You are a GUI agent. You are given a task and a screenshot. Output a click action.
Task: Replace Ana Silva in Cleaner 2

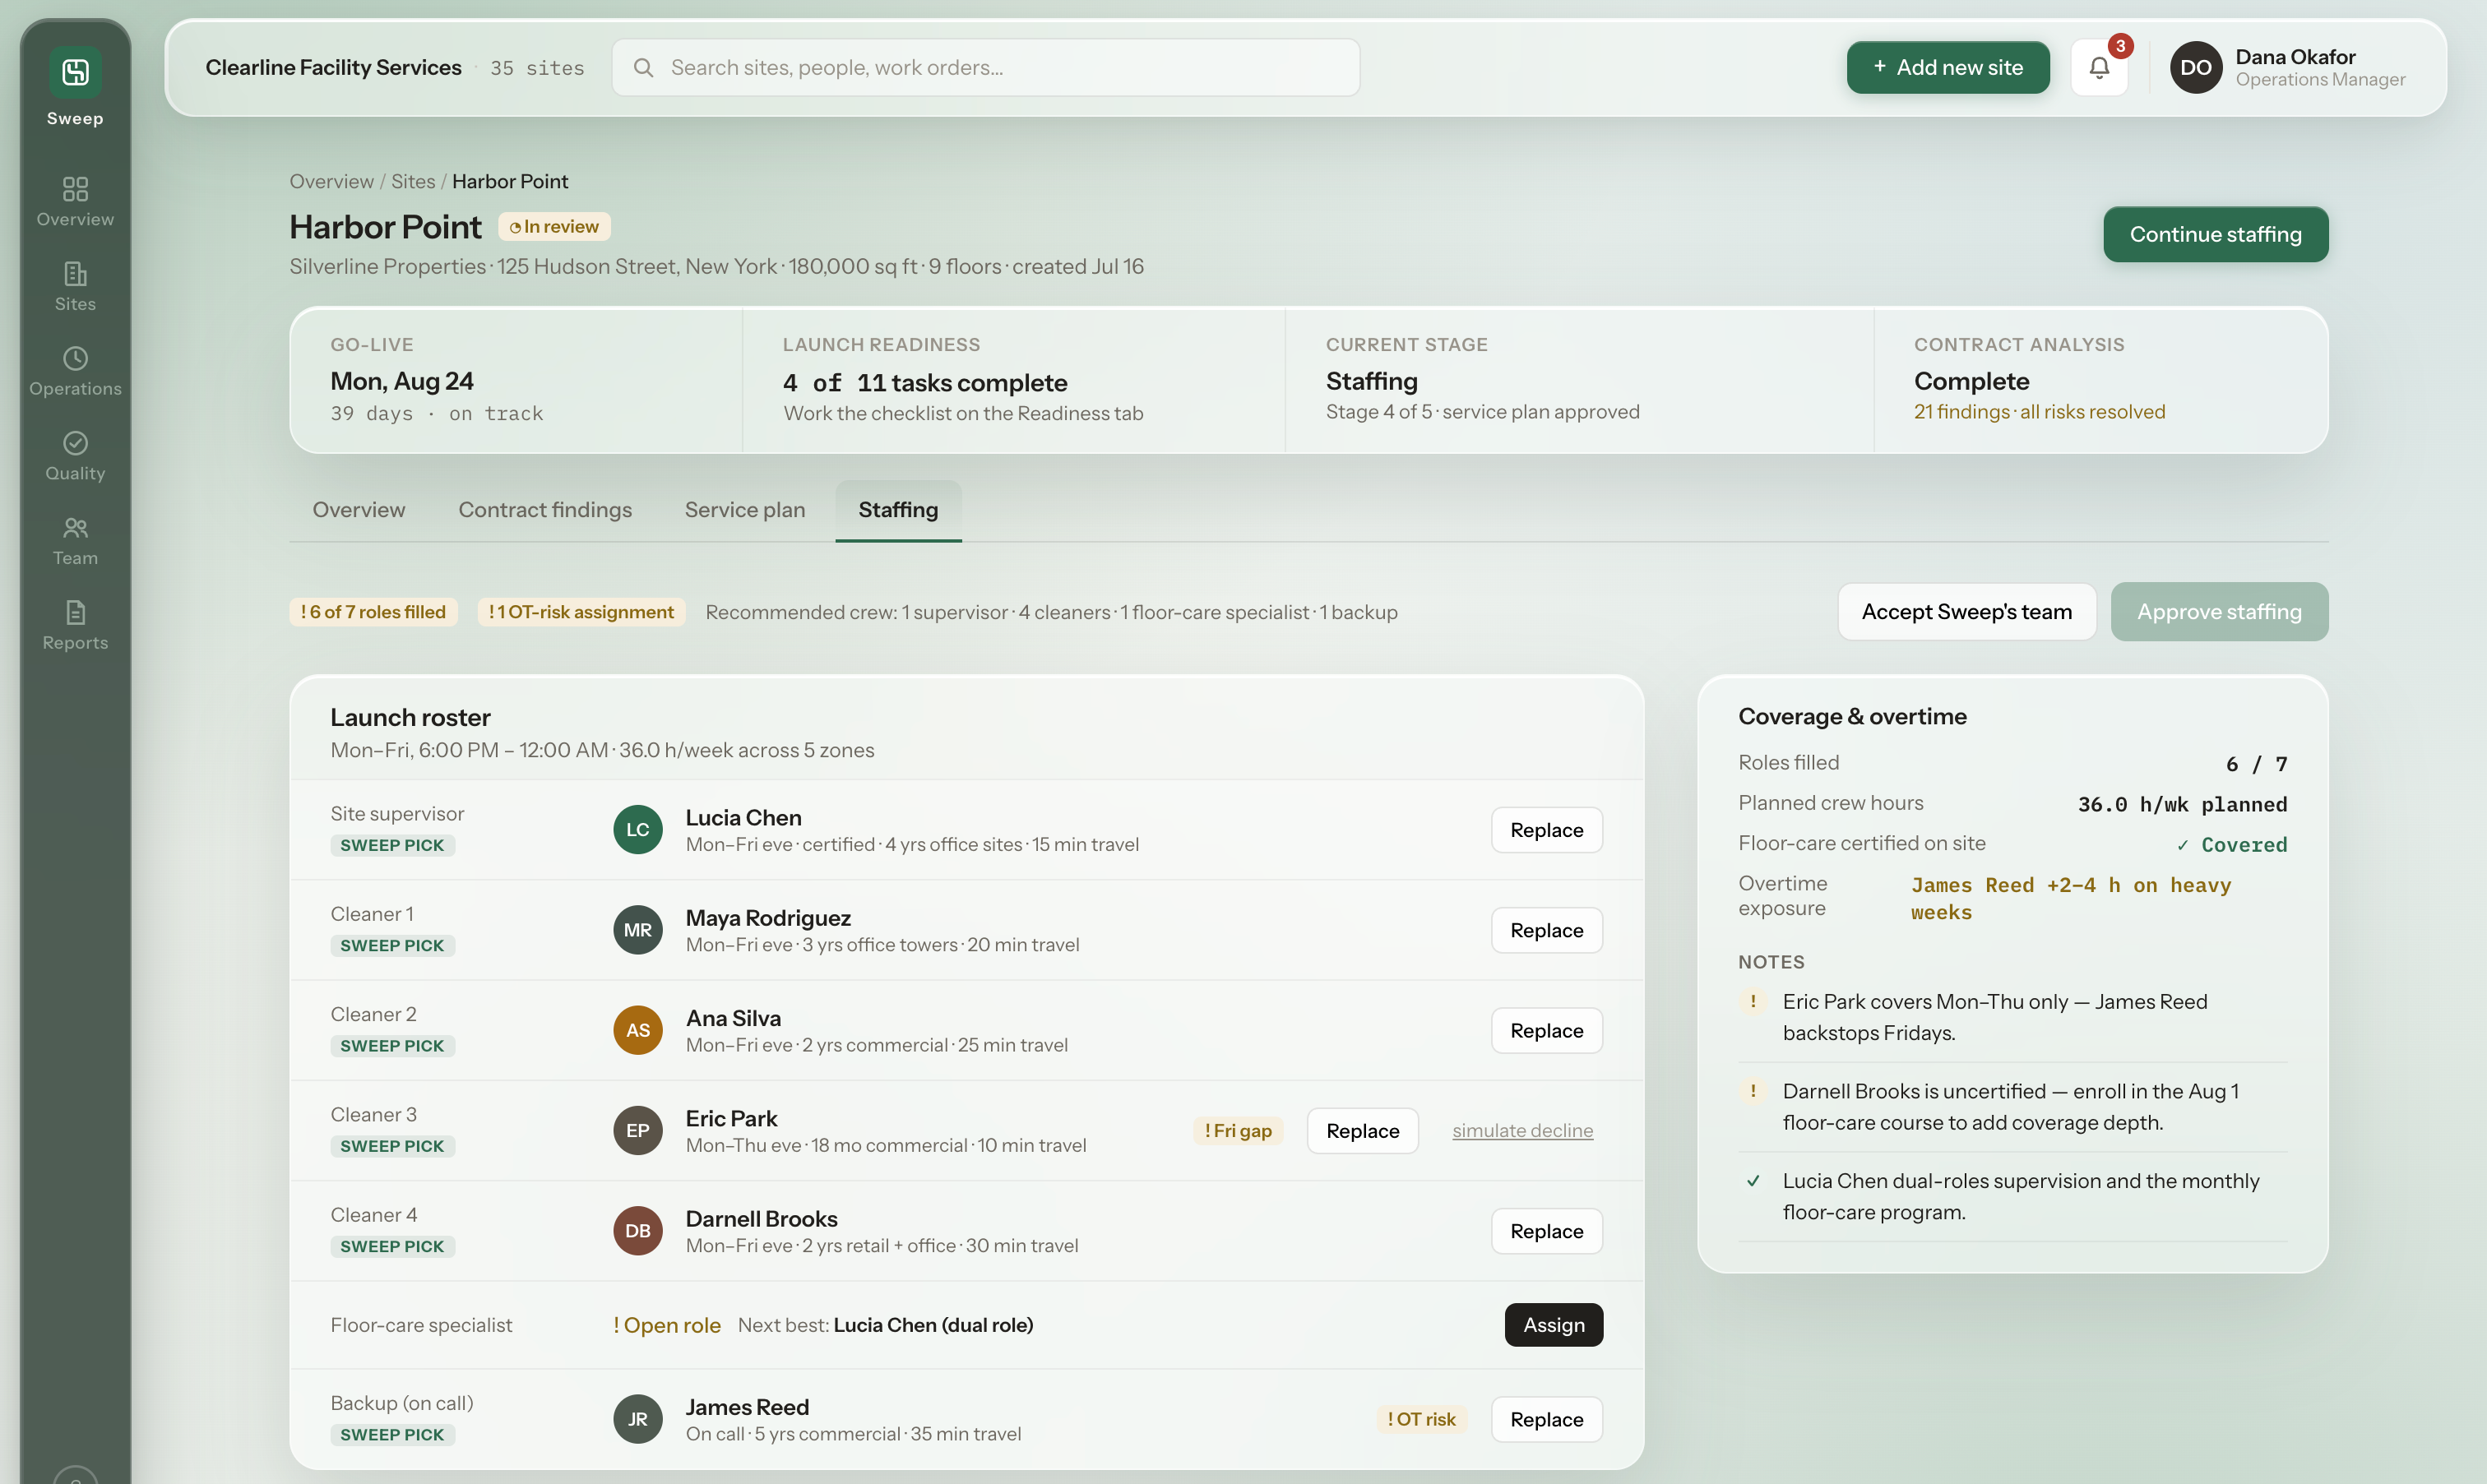1546,1029
